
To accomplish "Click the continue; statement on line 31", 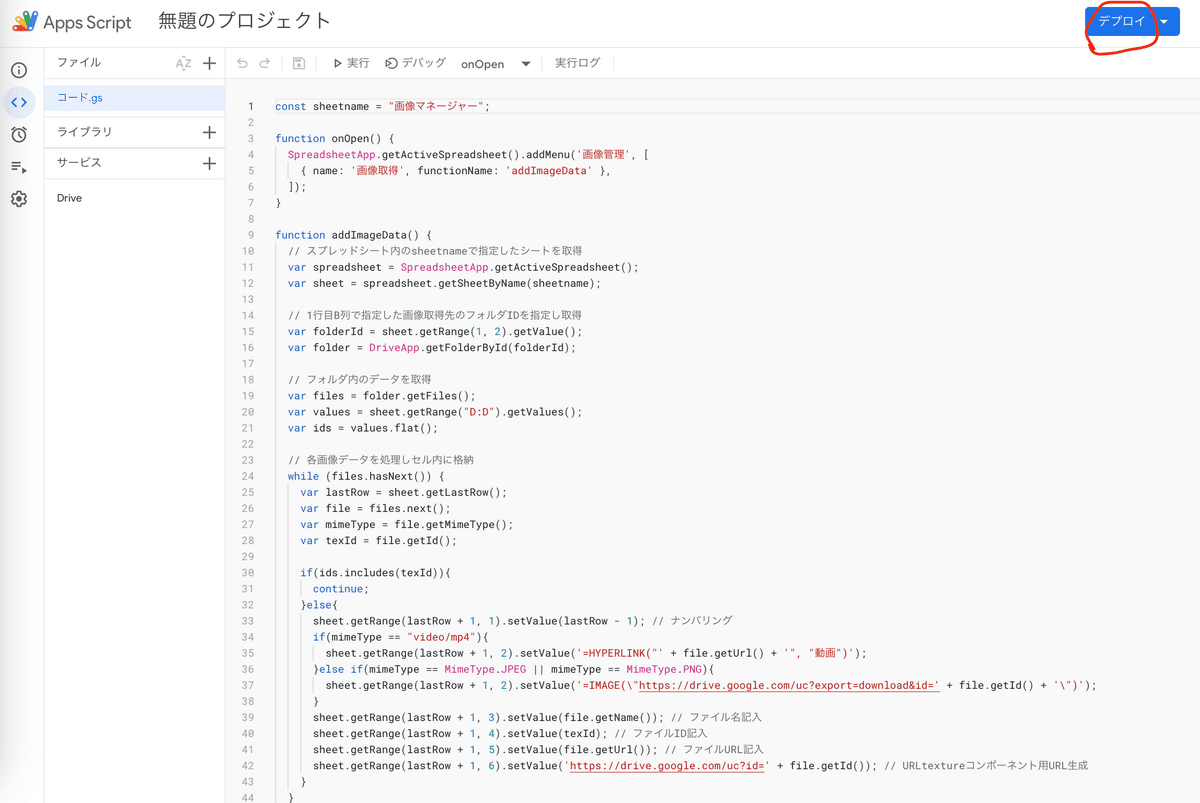I will coord(341,589).
